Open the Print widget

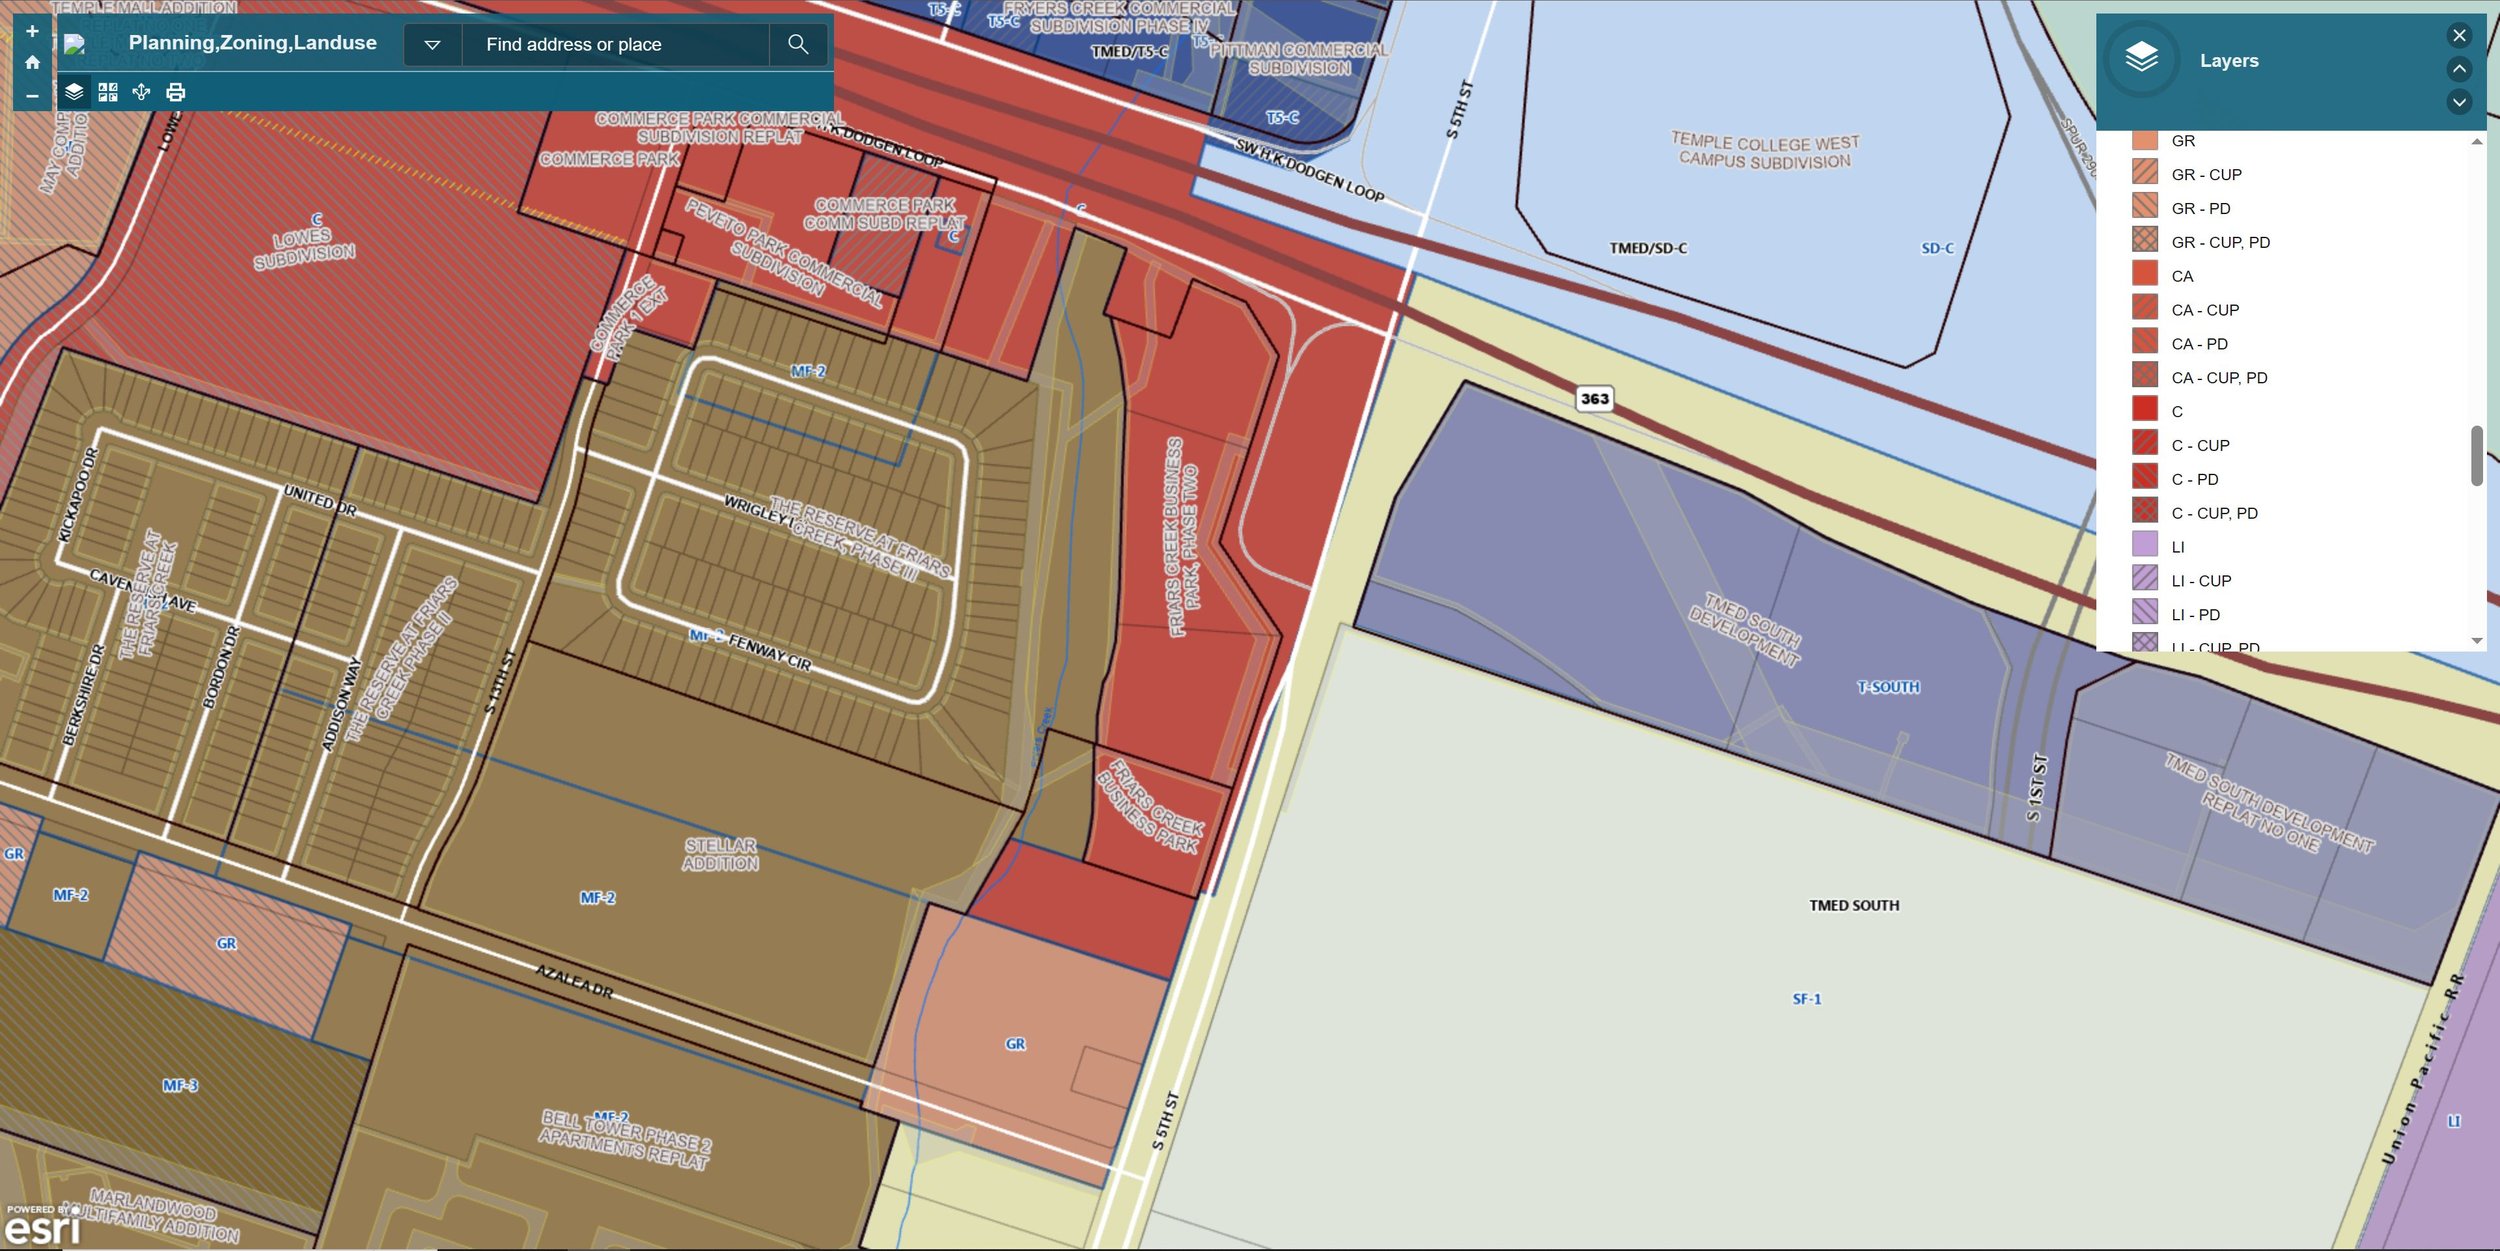(175, 92)
